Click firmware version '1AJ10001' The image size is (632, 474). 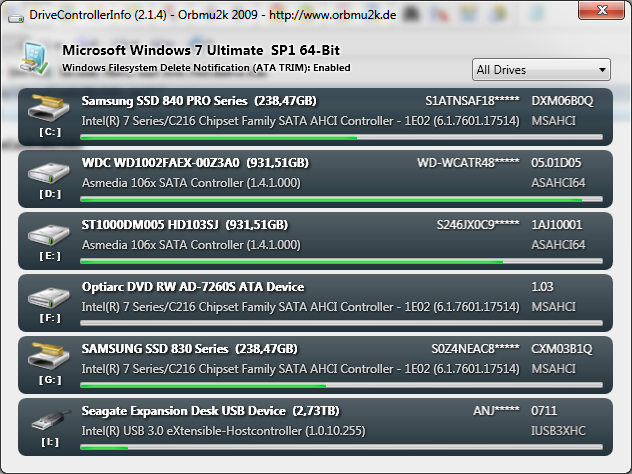click(x=557, y=225)
